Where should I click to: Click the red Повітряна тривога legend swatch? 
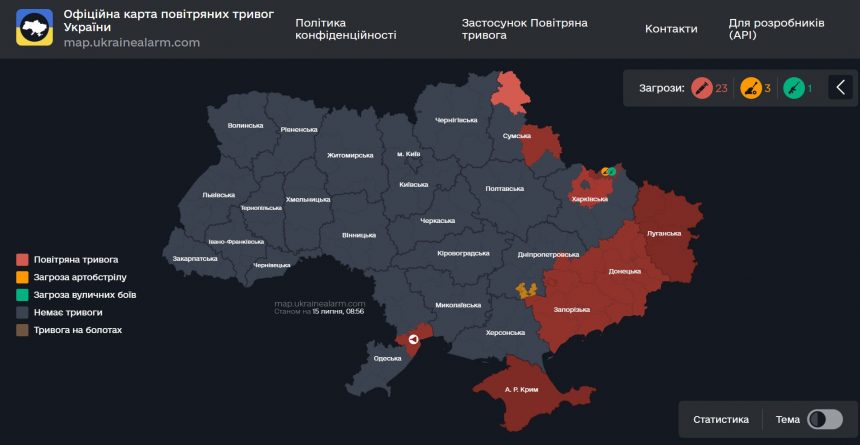[x=22, y=260]
